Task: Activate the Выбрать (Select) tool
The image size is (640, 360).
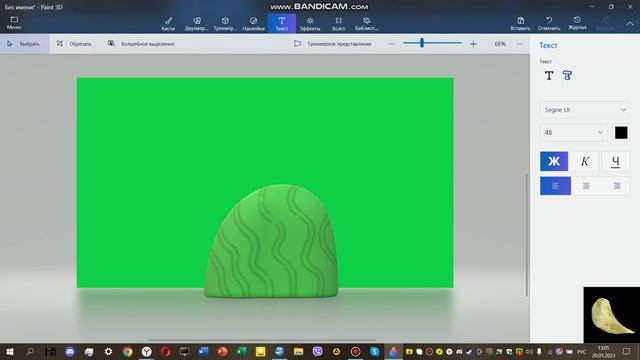Action: pyautogui.click(x=24, y=44)
